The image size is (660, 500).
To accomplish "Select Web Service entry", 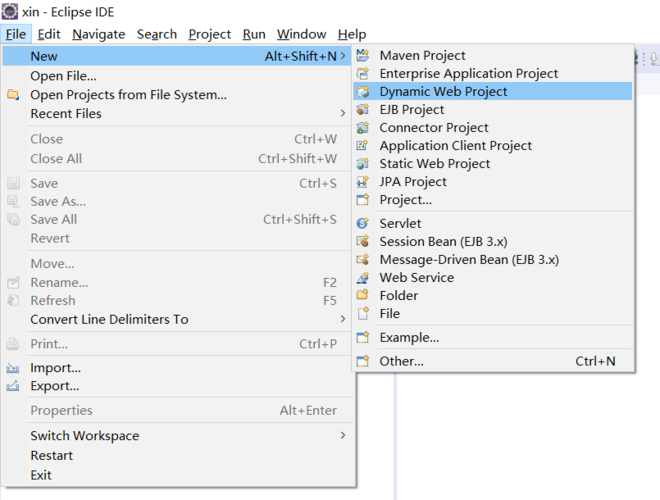I will (492, 278).
